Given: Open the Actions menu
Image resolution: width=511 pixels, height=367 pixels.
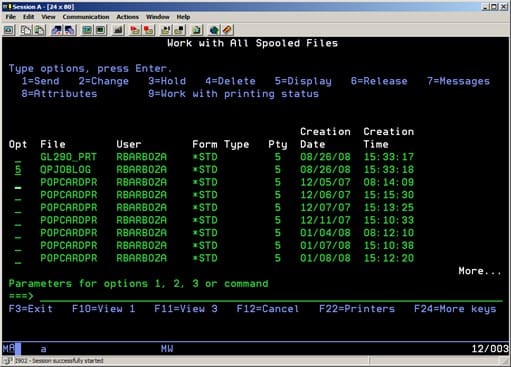Looking at the screenshot, I should coord(127,17).
